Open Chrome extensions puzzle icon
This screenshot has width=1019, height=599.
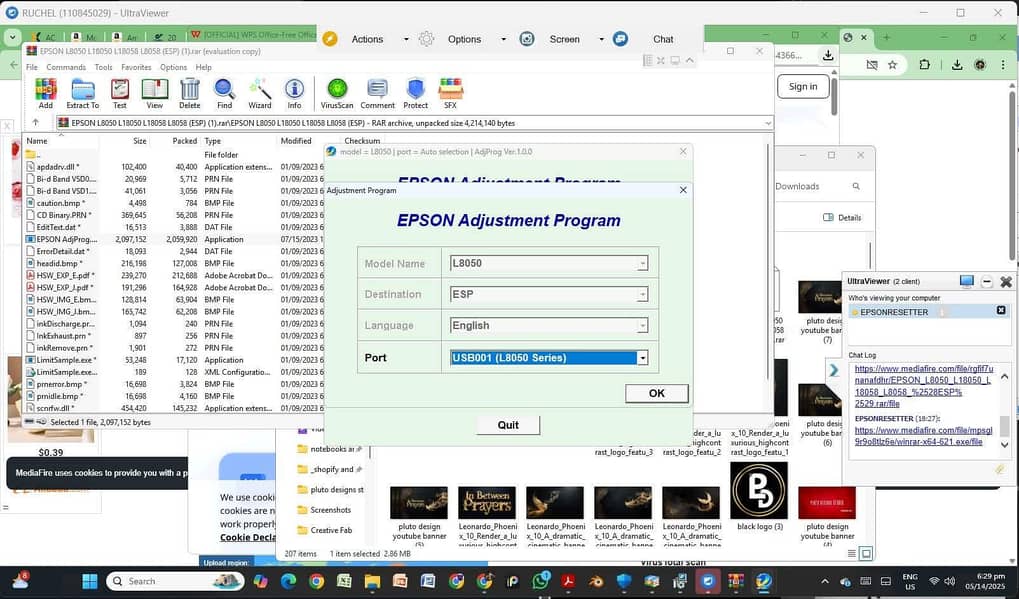coord(924,64)
